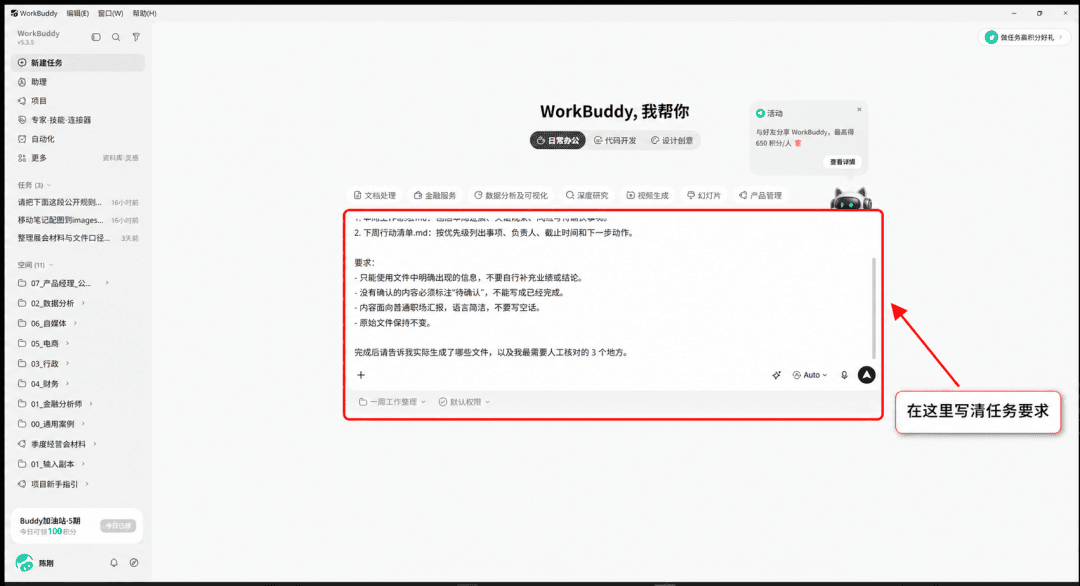
Task: Choose the 深度研究 quick category
Action: coord(587,196)
